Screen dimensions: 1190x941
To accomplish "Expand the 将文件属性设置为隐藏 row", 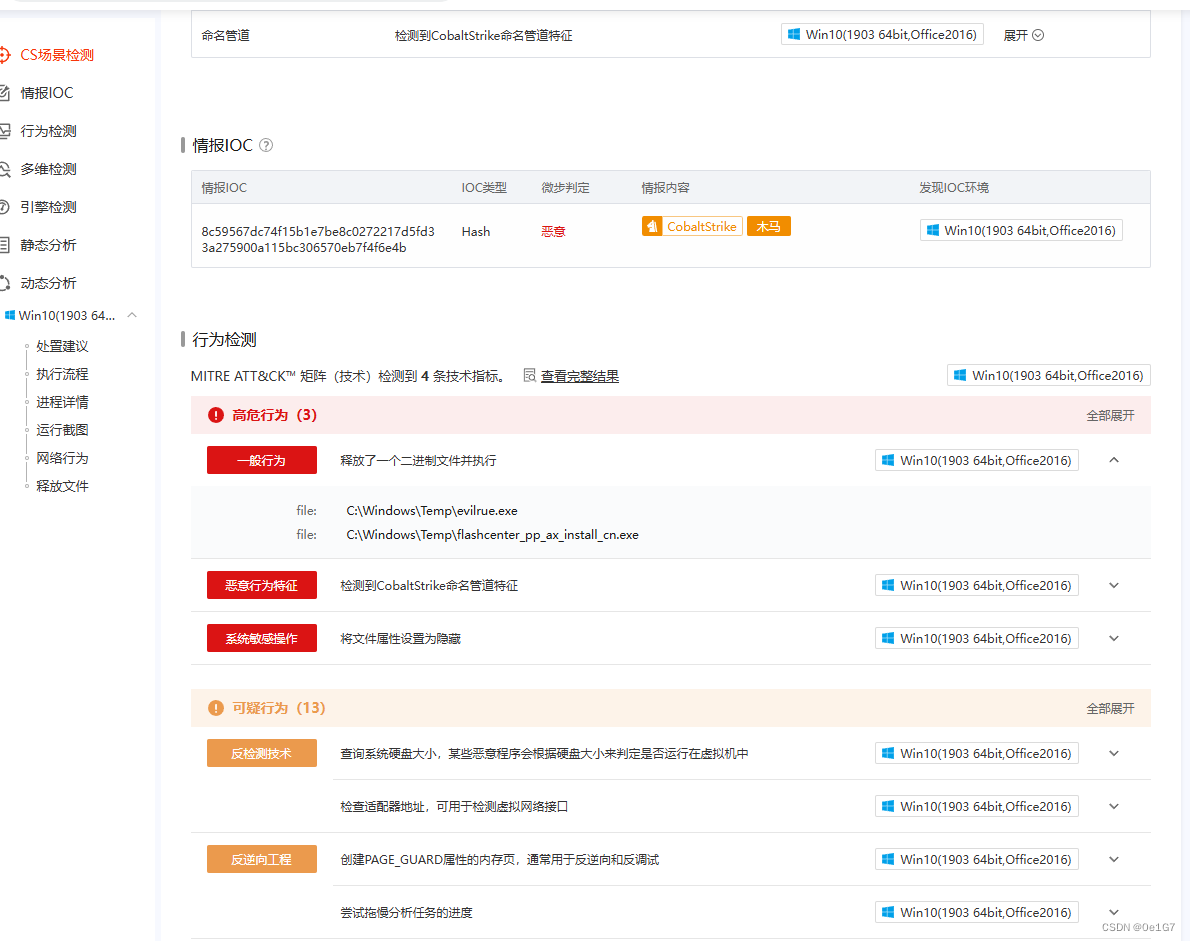I will tap(1113, 638).
